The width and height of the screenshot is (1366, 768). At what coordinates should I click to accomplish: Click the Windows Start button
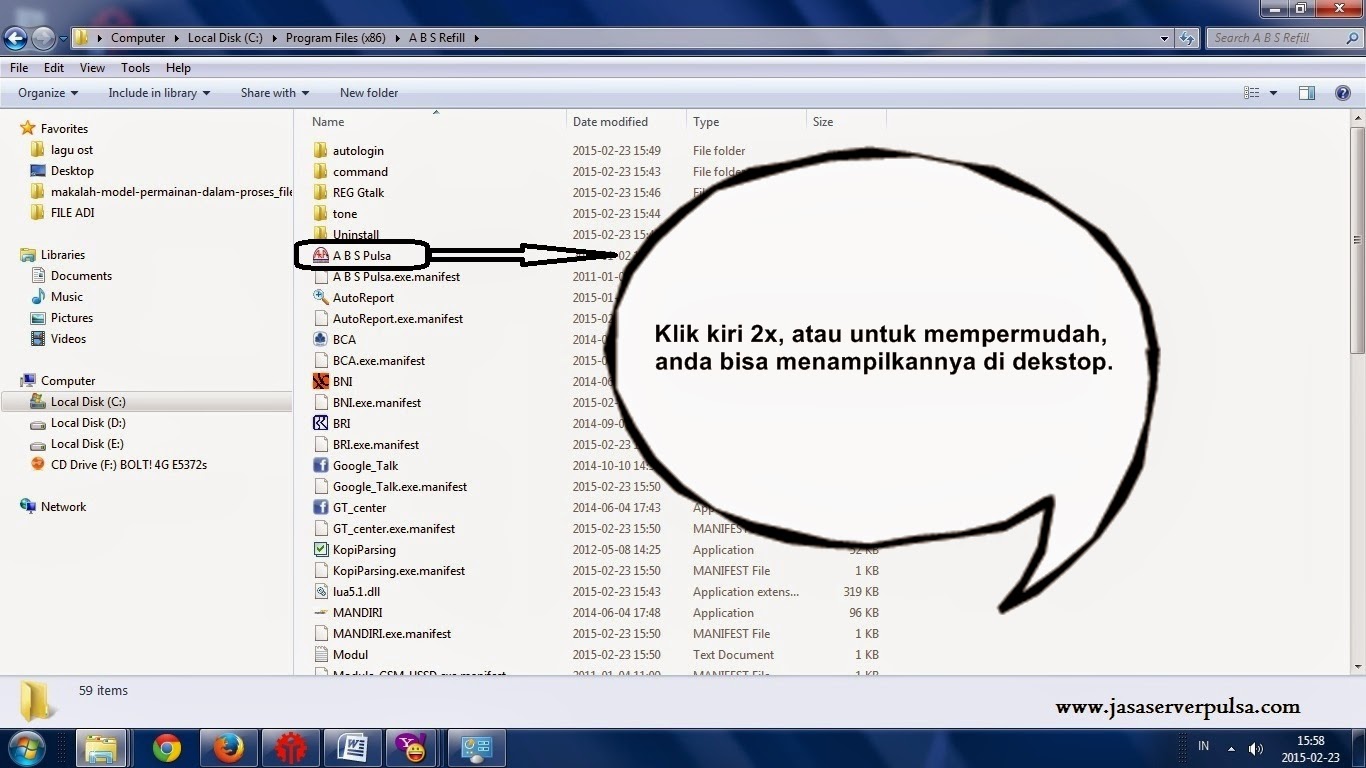(27, 748)
